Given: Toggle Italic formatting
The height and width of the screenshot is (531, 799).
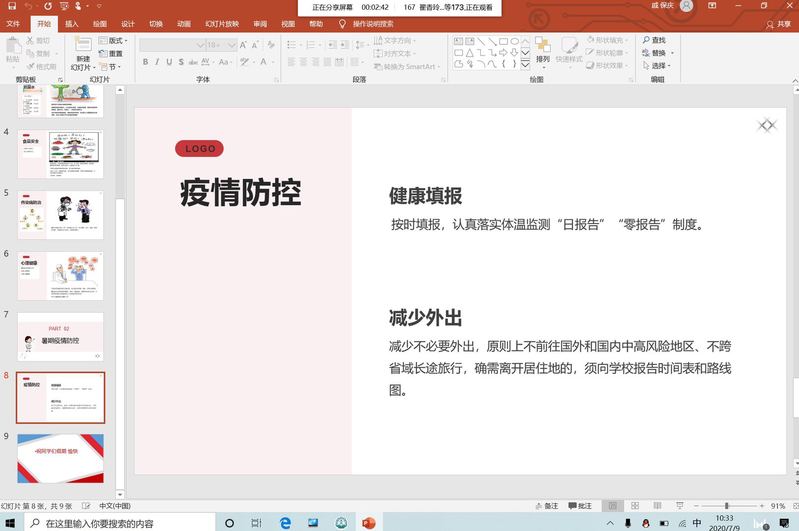Looking at the screenshot, I should coord(158,62).
